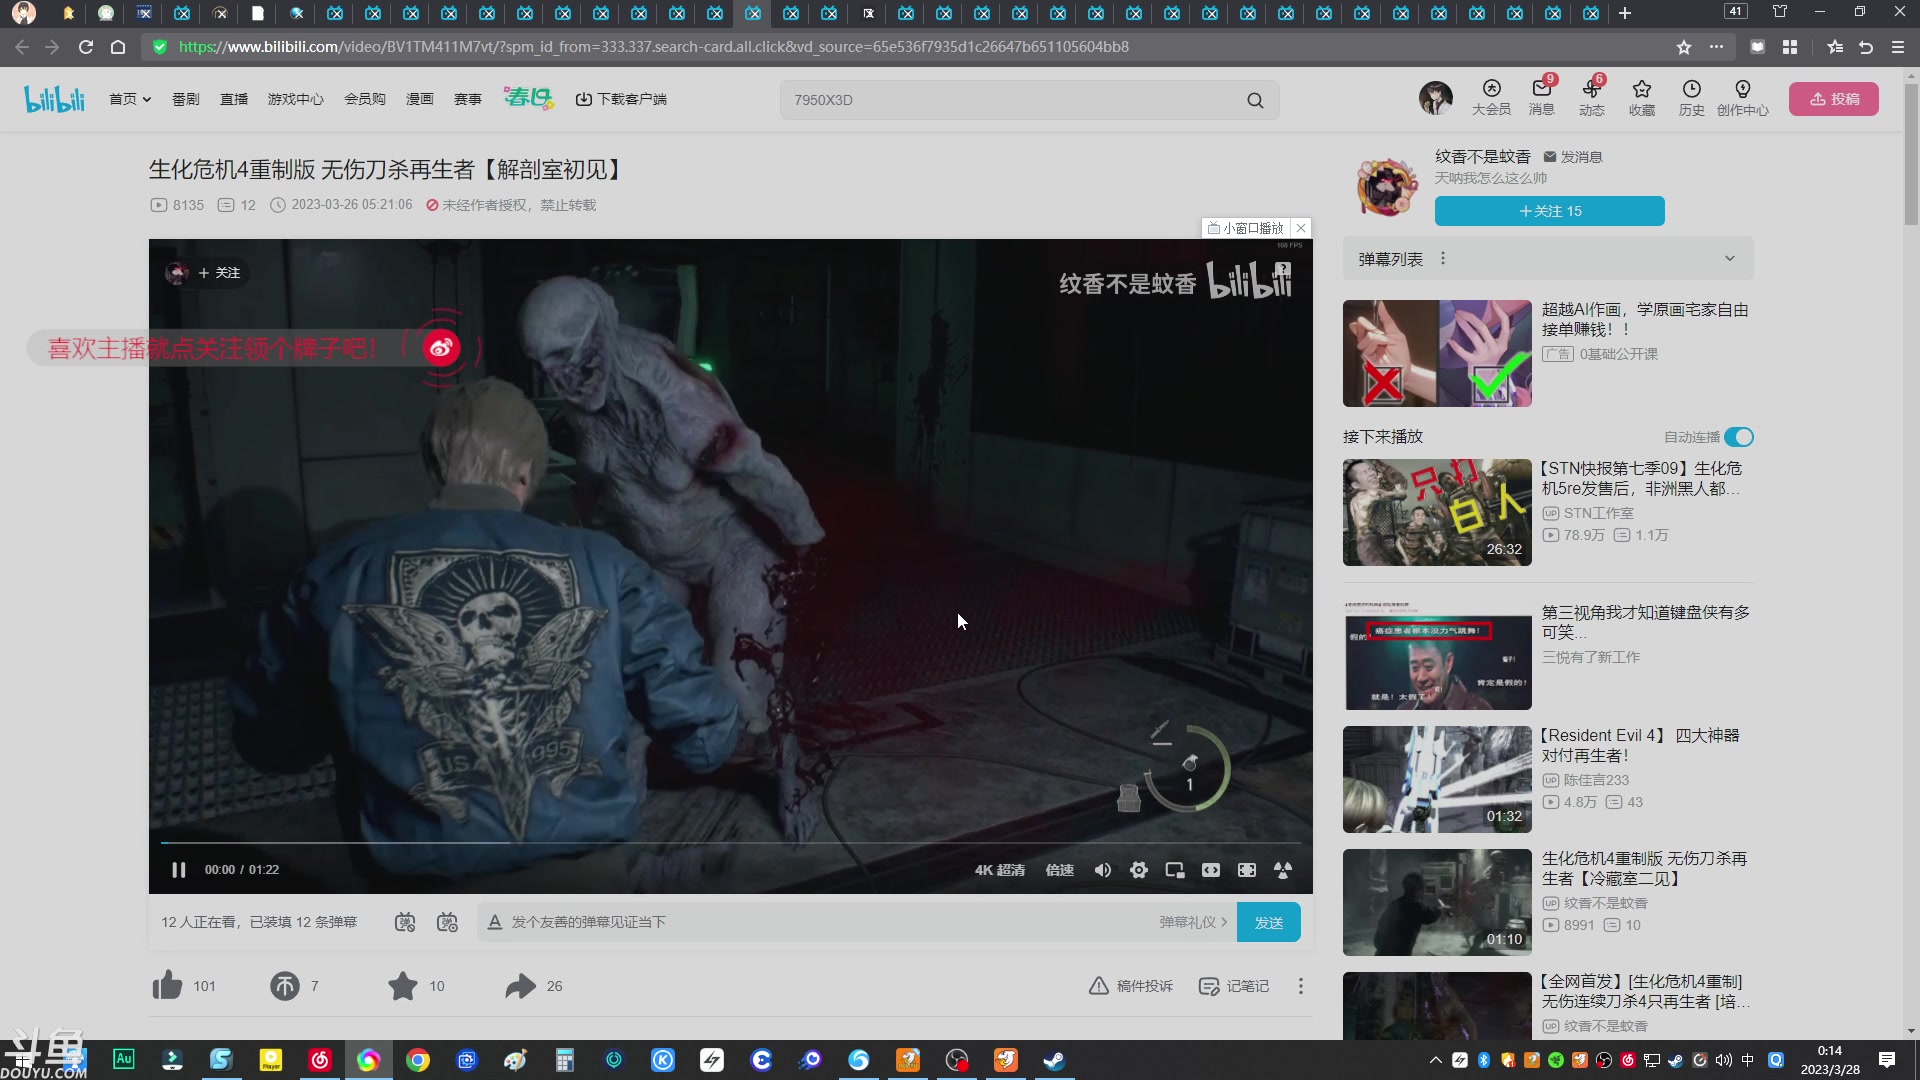The height and width of the screenshot is (1080, 1920).
Task: Like the video thumbs-up icon
Action: tap(167, 986)
